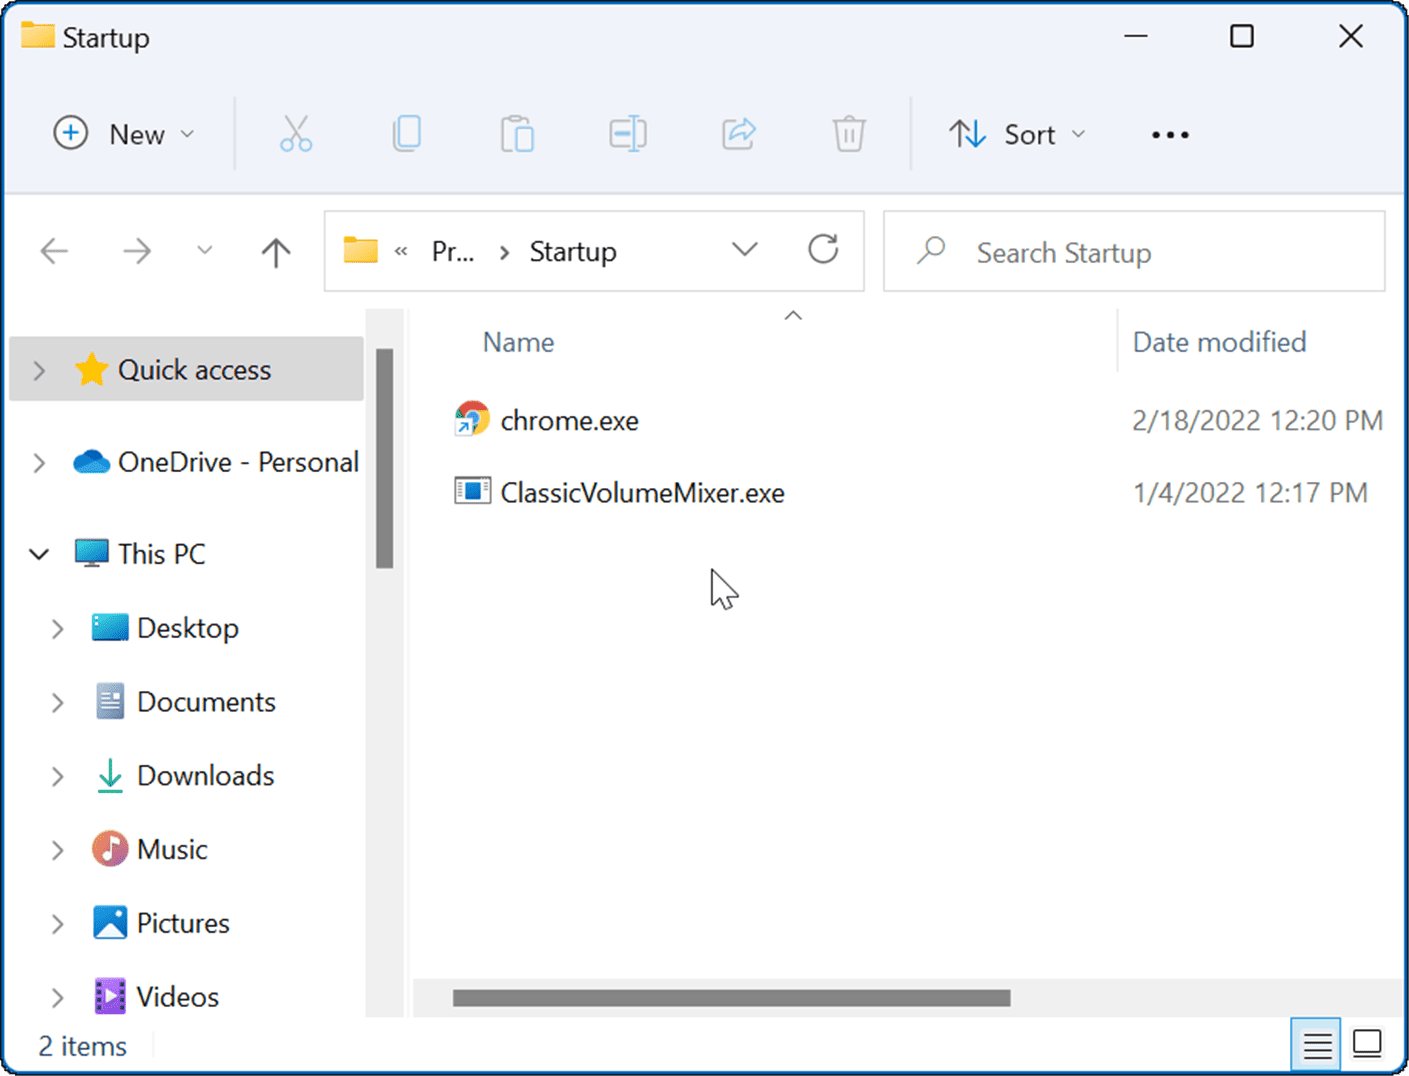The height and width of the screenshot is (1076, 1409).
Task: Click the Rename icon in toolbar
Action: pyautogui.click(x=628, y=133)
